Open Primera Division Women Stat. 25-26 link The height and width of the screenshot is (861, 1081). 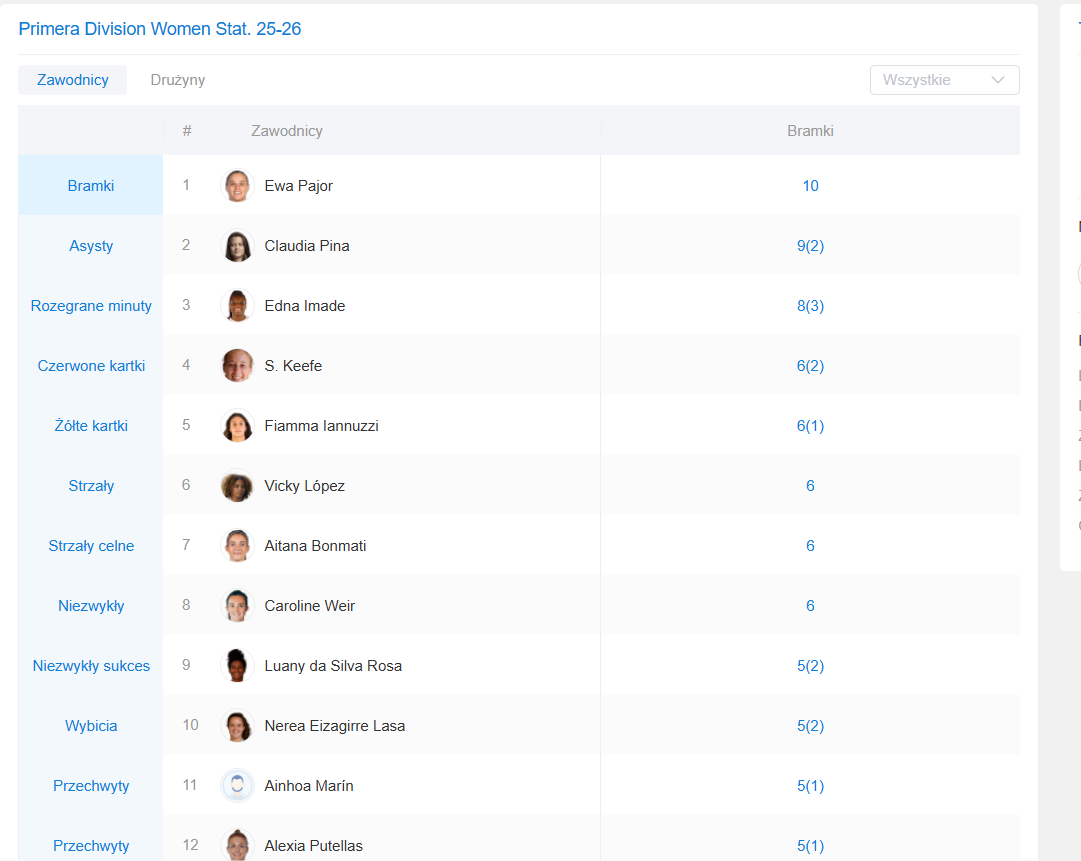coord(160,29)
